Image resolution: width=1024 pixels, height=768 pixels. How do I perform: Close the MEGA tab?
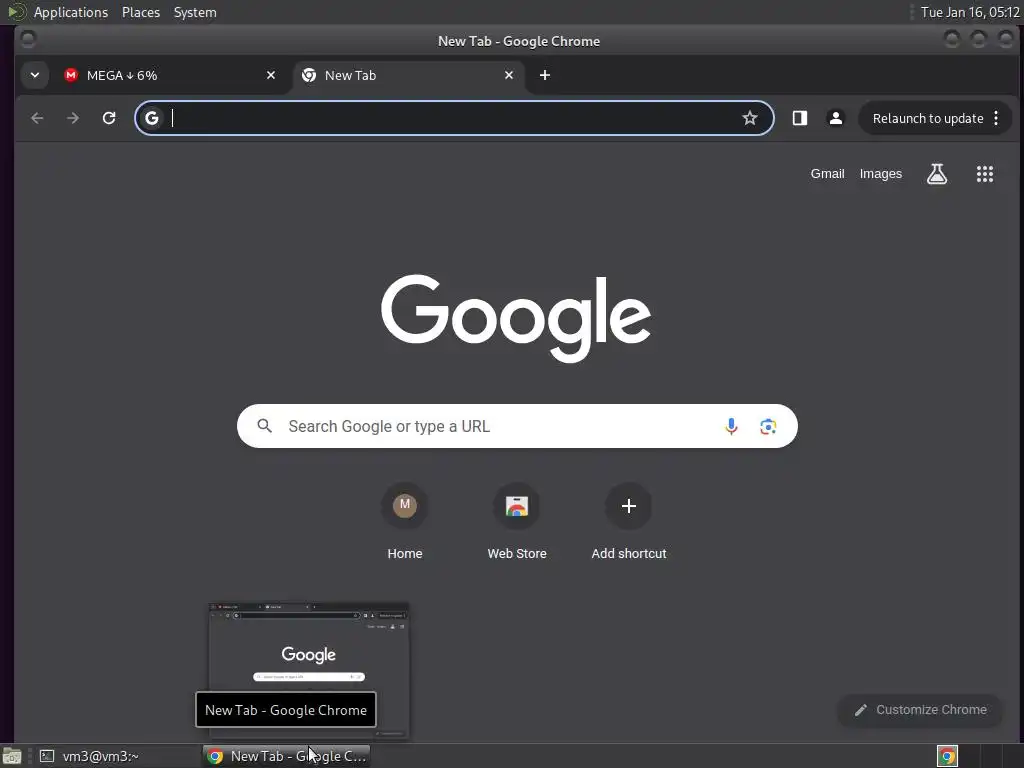coord(270,75)
